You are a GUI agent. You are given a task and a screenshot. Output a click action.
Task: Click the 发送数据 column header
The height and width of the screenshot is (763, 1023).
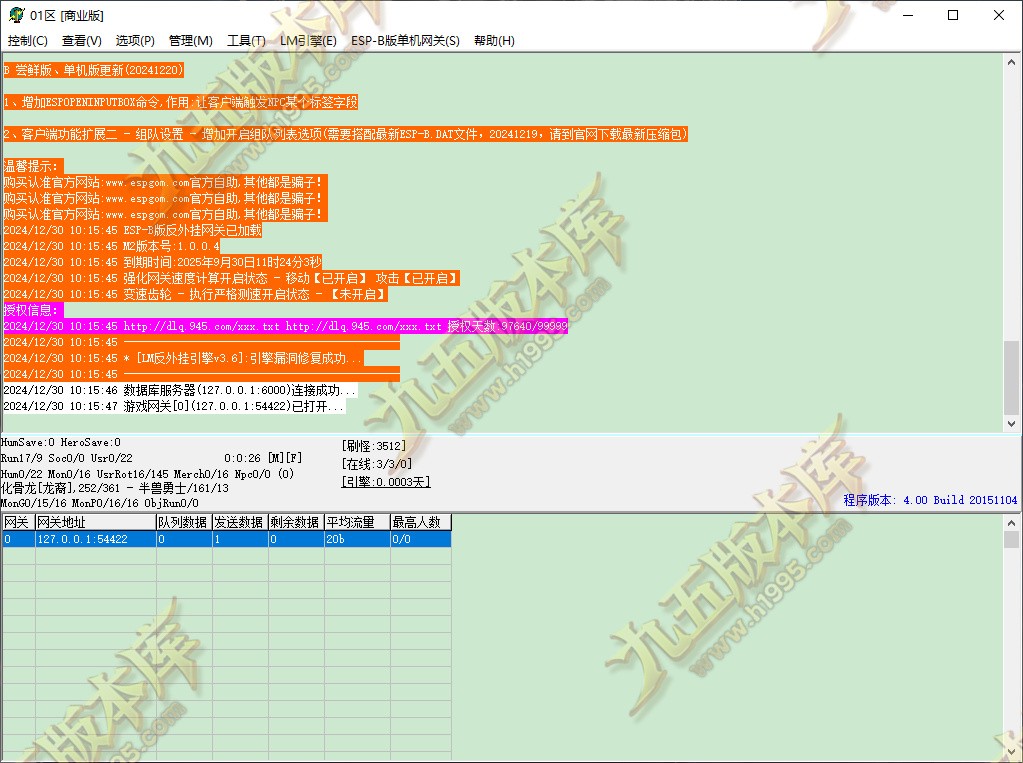(240, 522)
